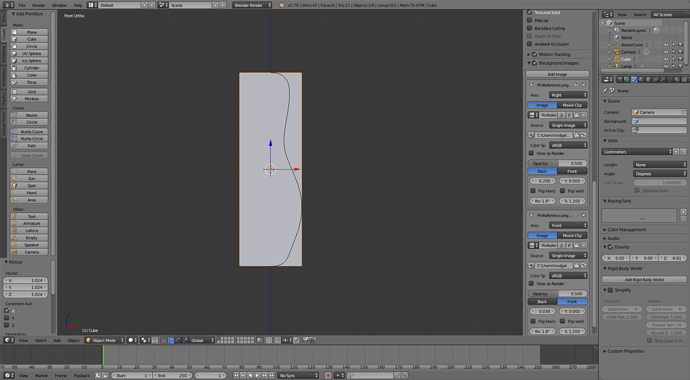Toggle the Ambient Occlusion checkbox
Image resolution: width=690 pixels, height=380 pixels.
[x=530, y=44]
